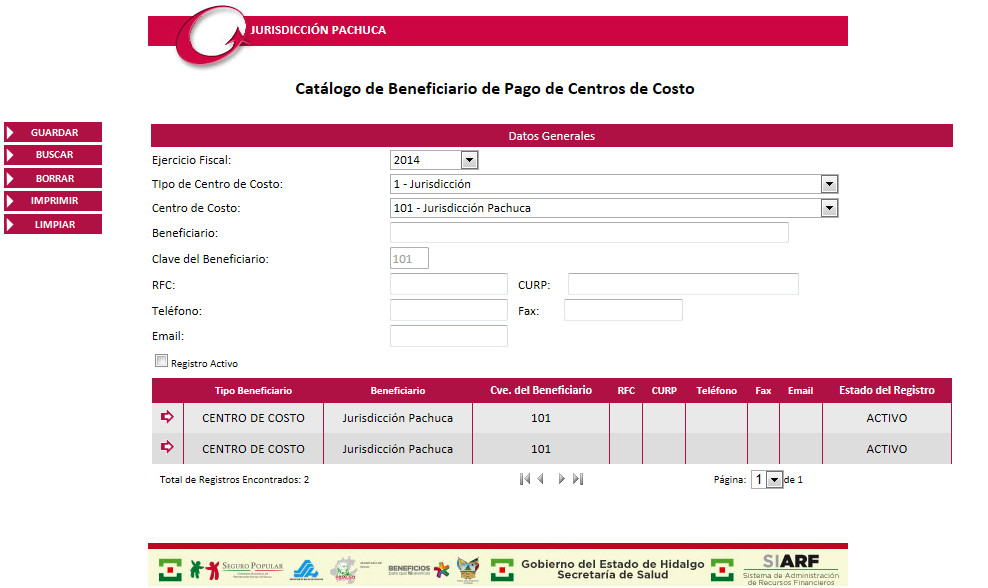The width and height of the screenshot is (988, 588).
Task: Click 101 cell in first row
Action: [x=541, y=418]
